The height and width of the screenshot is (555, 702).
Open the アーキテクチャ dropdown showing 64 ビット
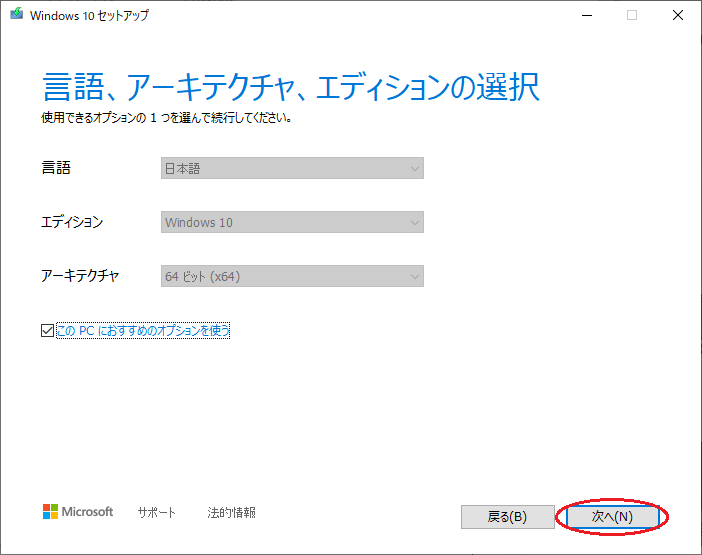[292, 276]
